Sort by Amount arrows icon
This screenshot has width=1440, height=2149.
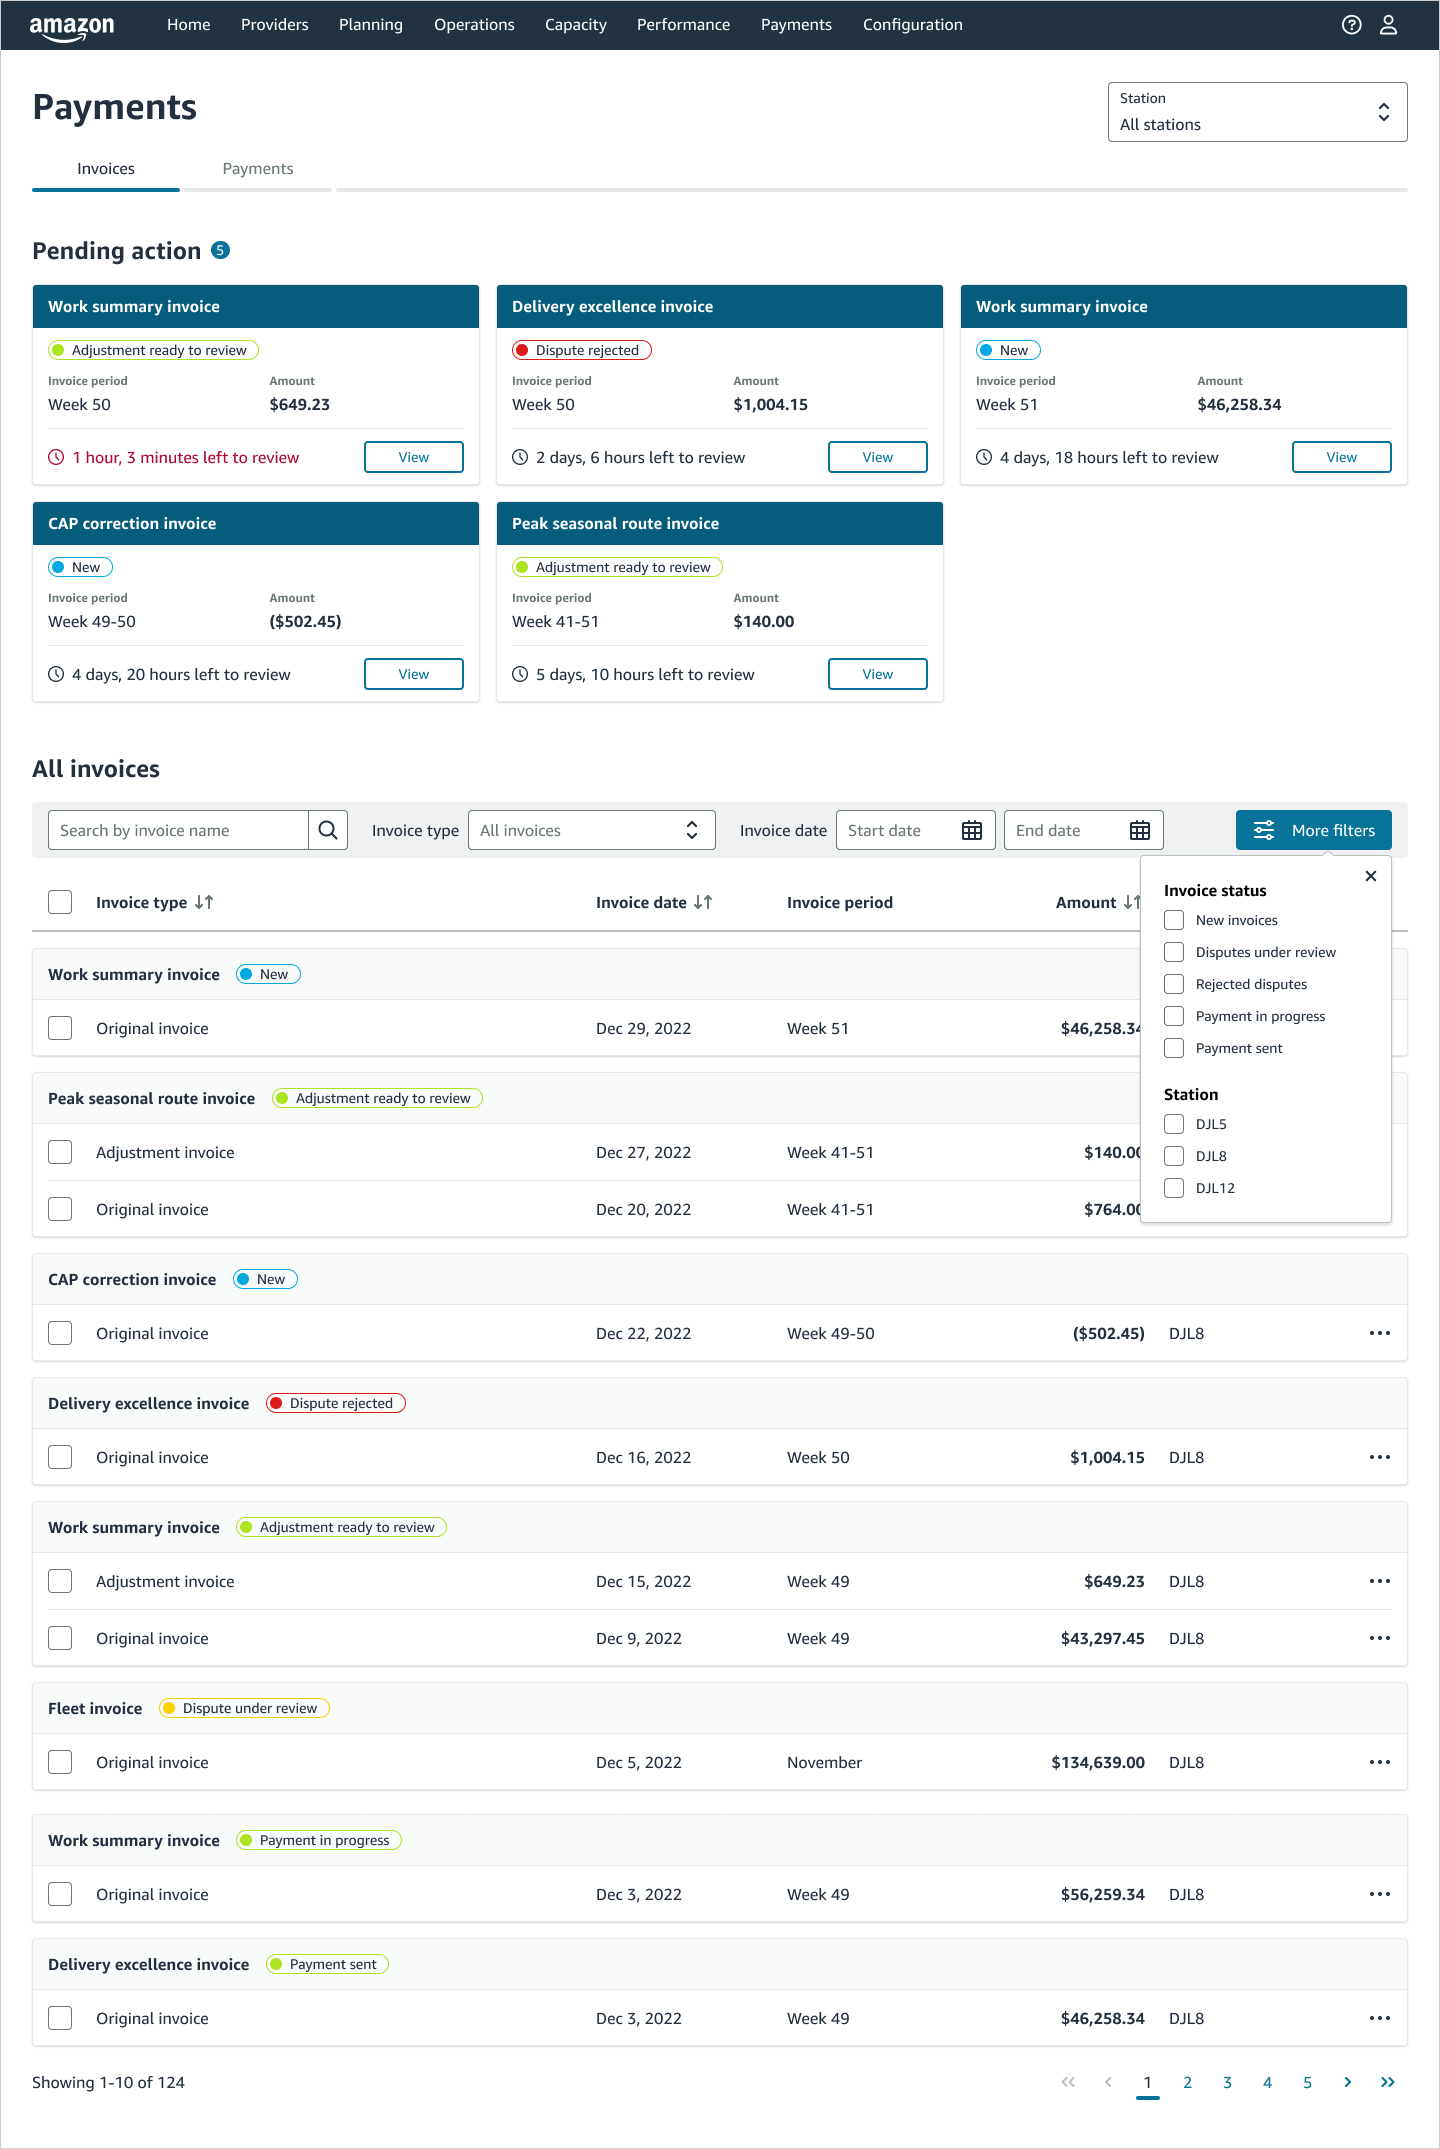point(1131,902)
